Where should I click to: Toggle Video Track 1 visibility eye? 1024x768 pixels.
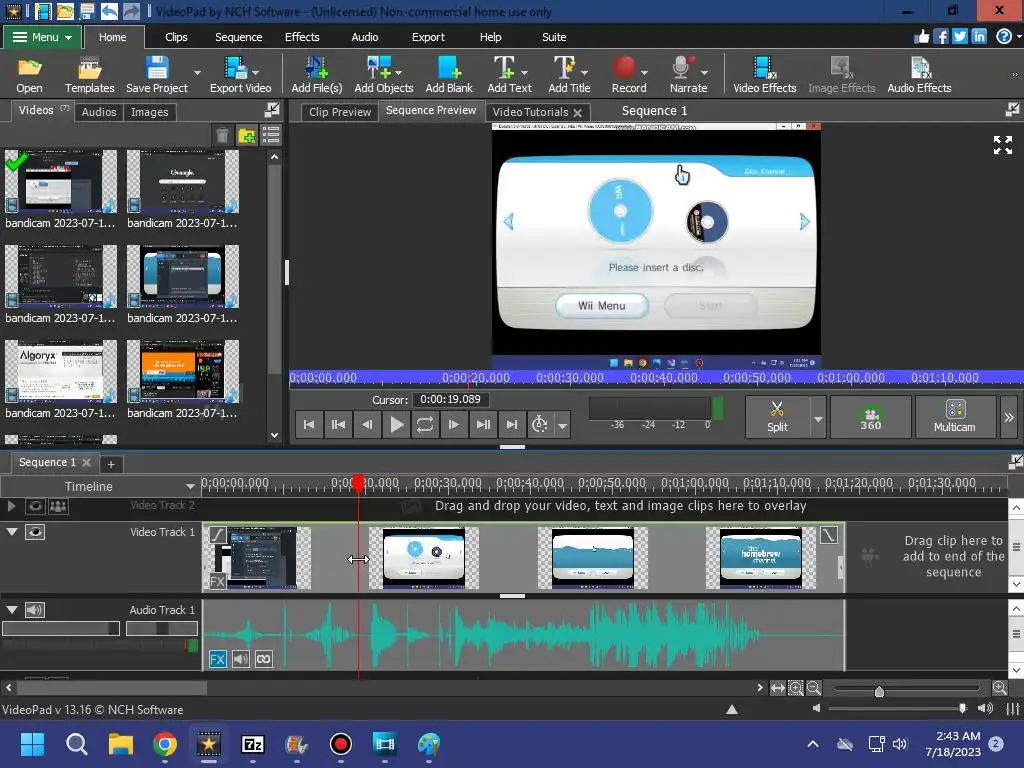click(x=35, y=532)
